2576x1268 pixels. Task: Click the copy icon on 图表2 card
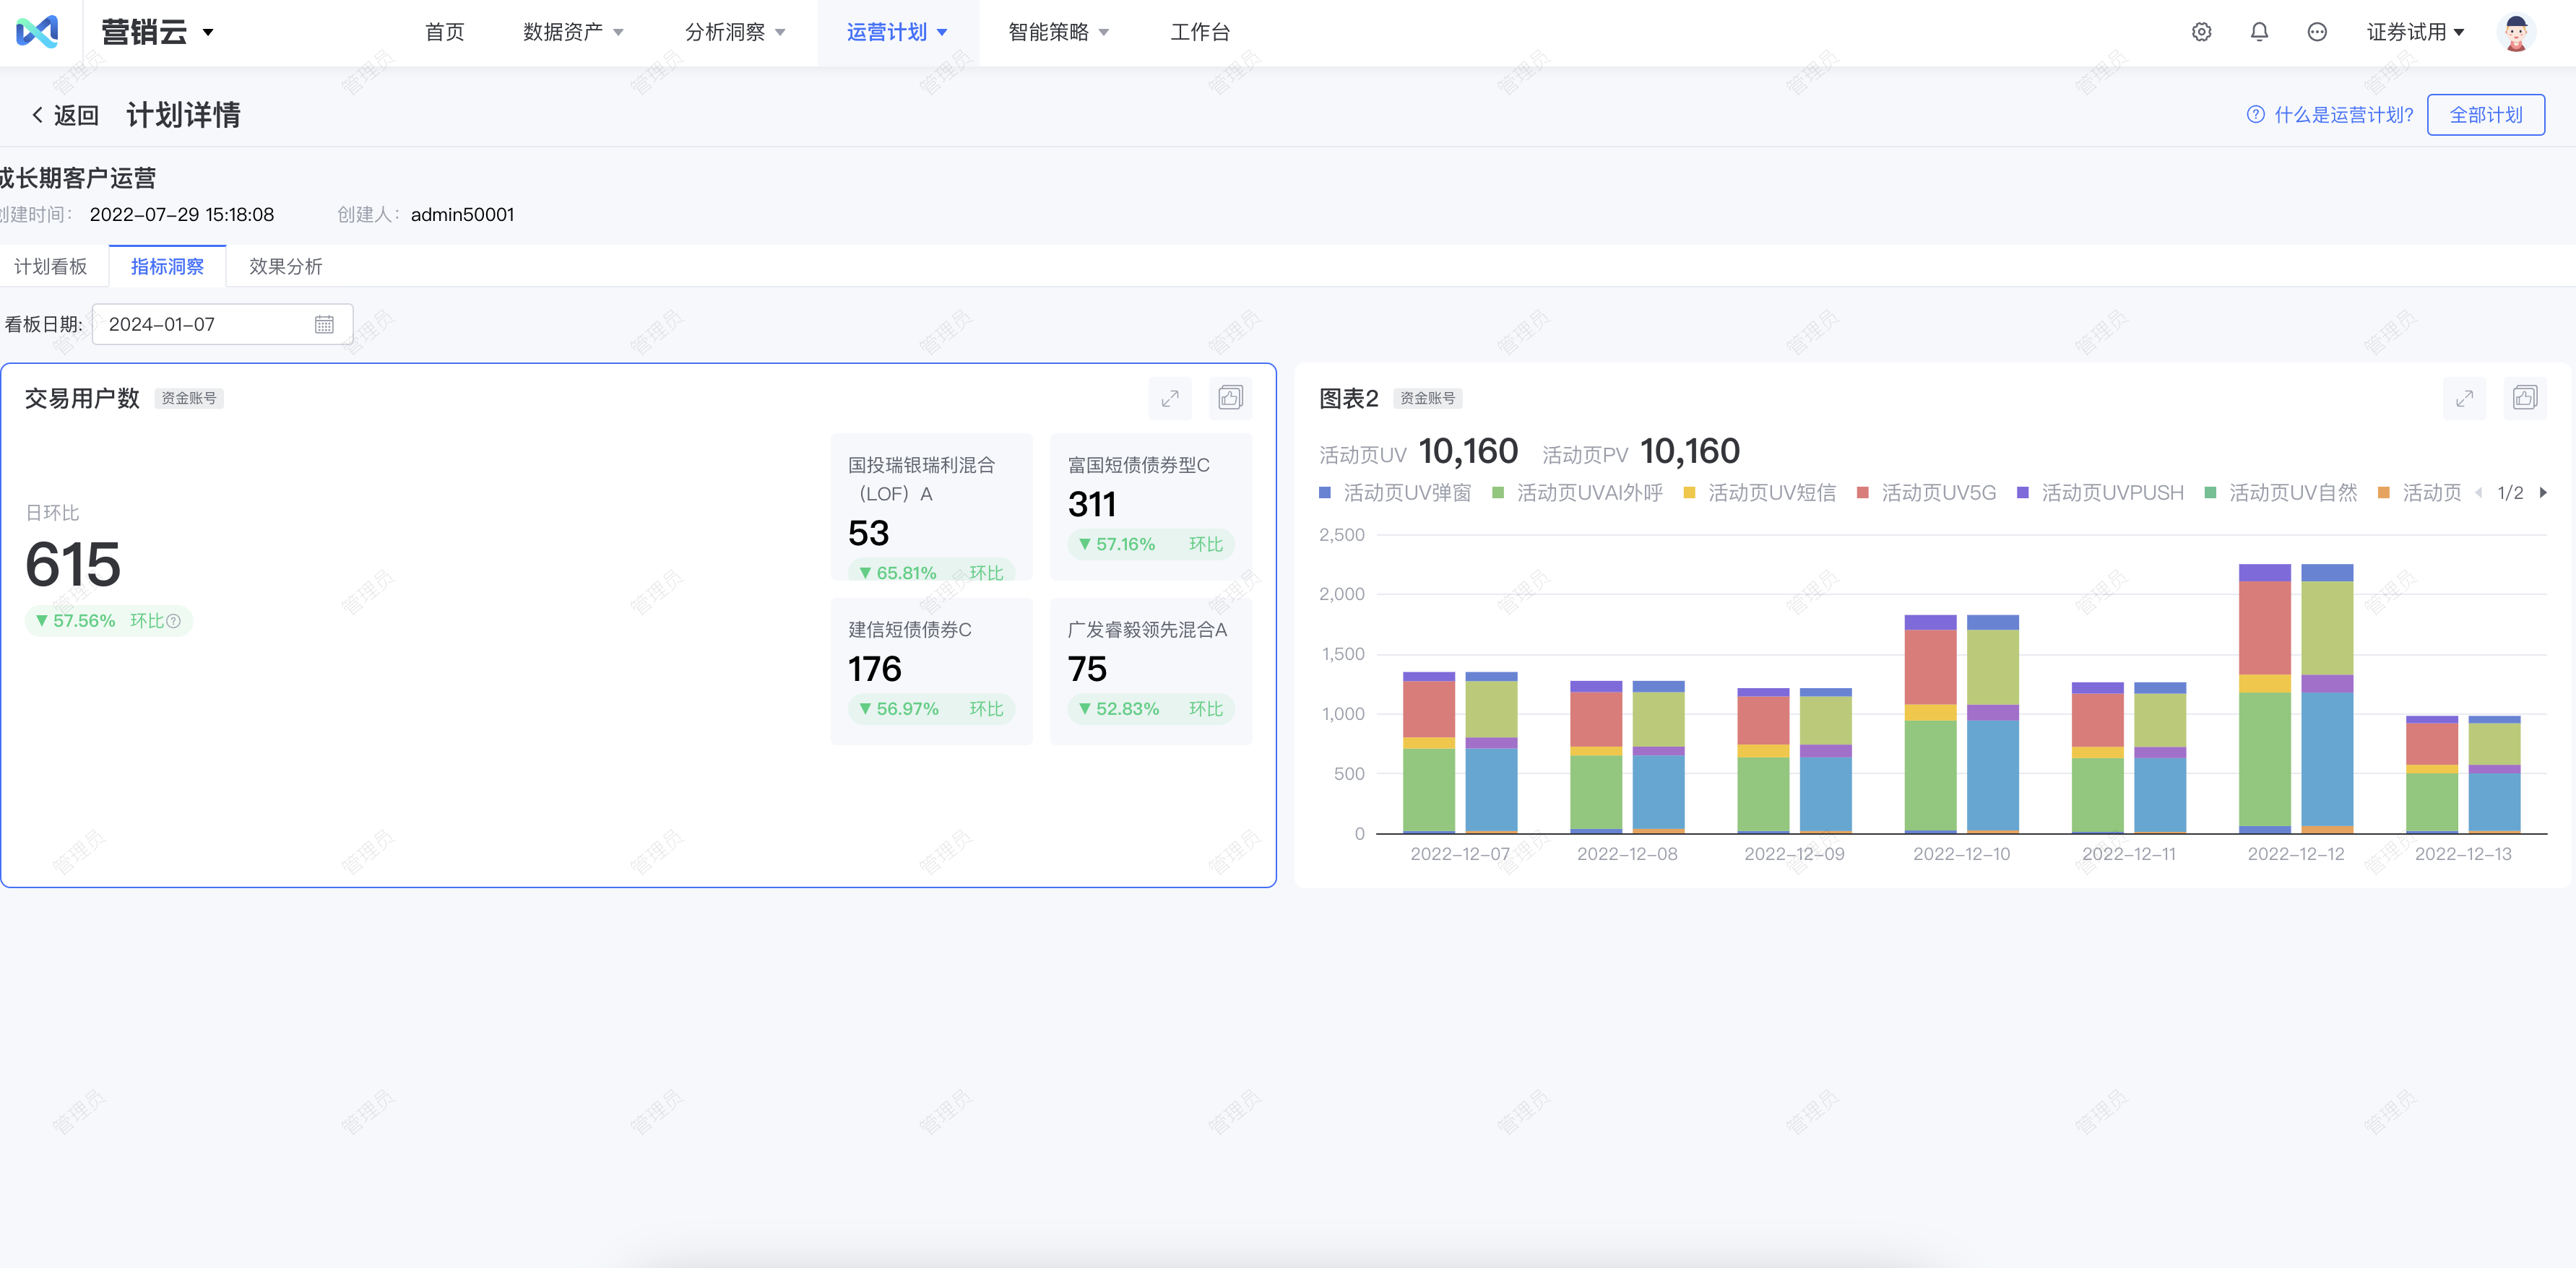[x=2525, y=398]
